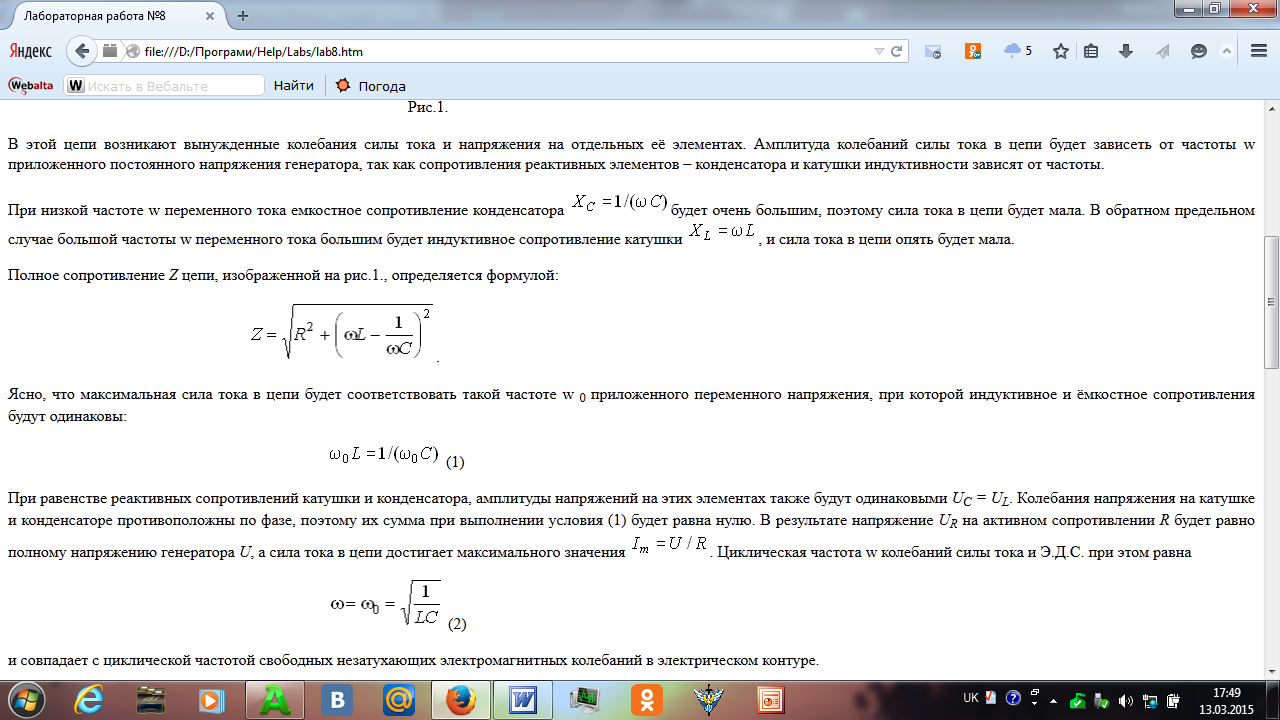Collapse the toolbar with small up chevron
Viewport: 1280px width, 720px height.
(1227, 51)
